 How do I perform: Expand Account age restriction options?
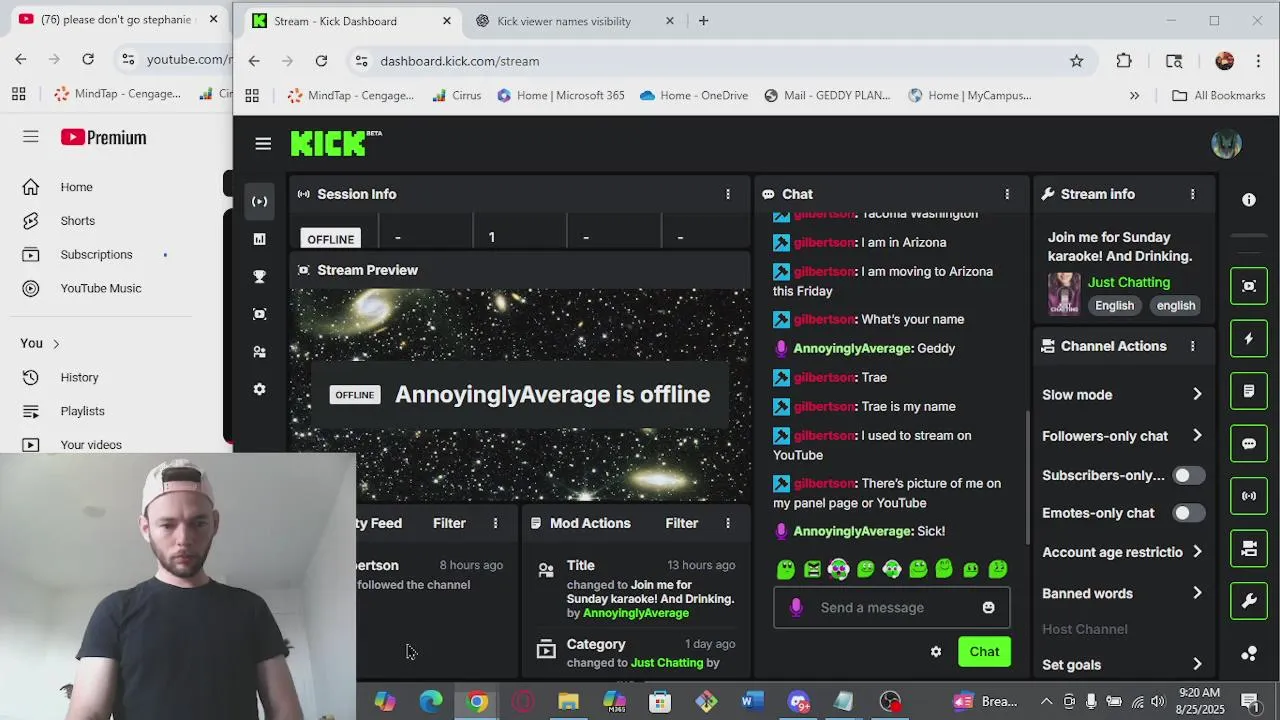coord(1197,552)
